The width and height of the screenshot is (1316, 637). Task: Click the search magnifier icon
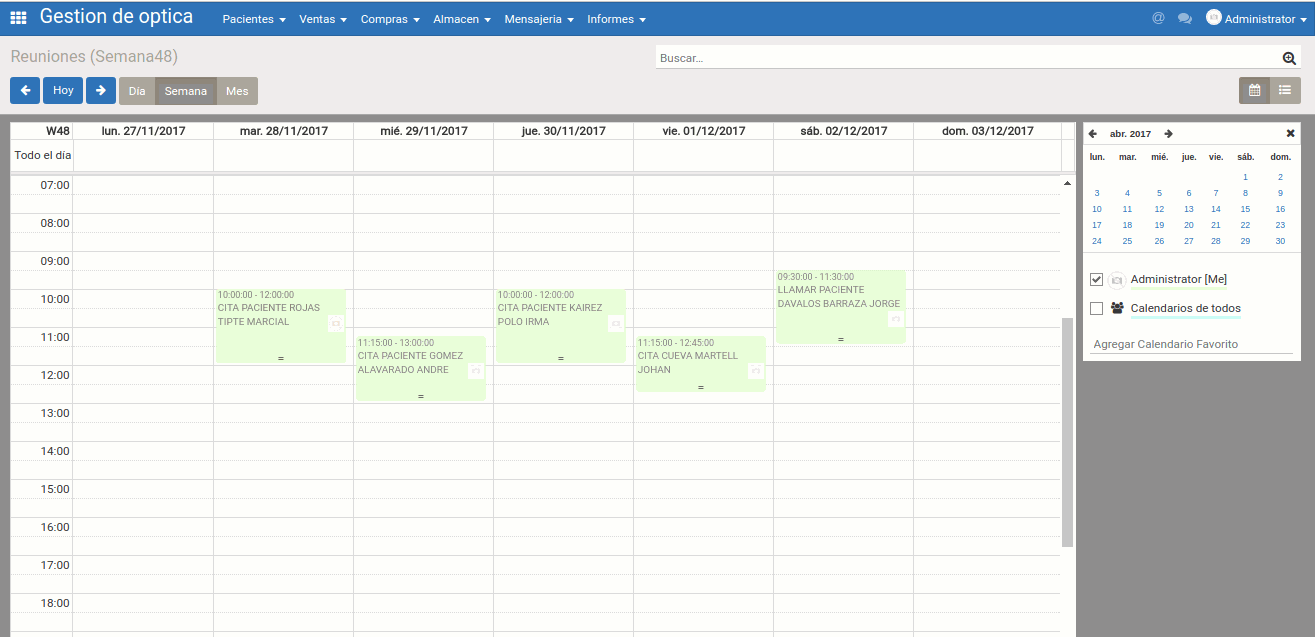tap(1289, 59)
